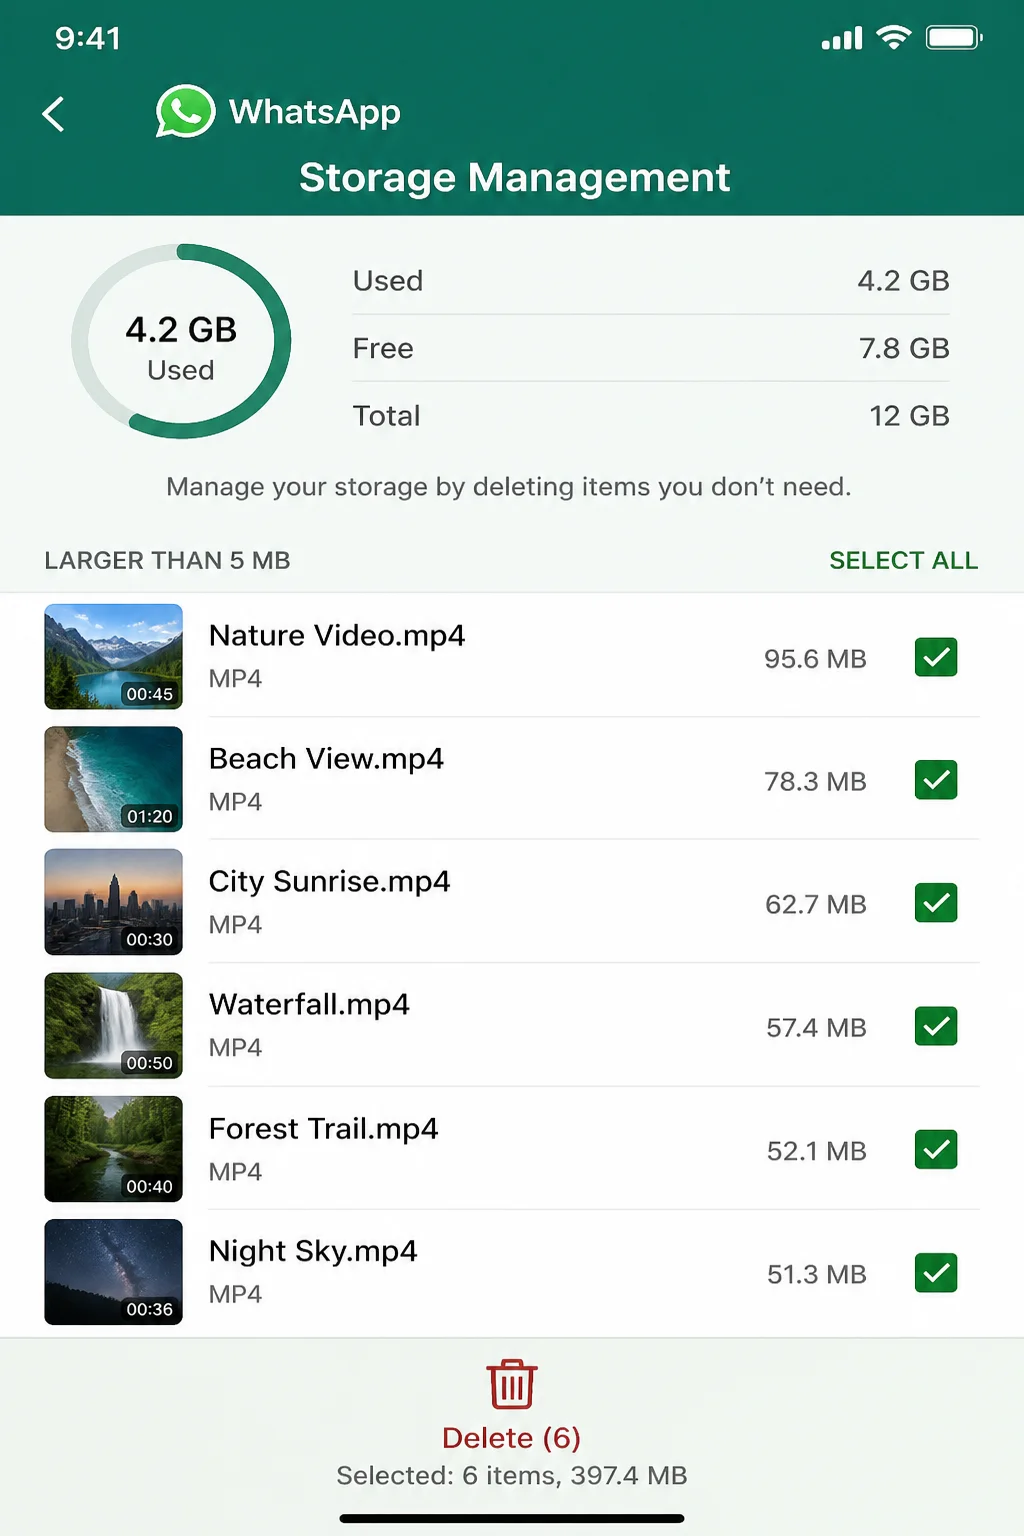
Task: Tap the Storage Management title
Action: [514, 177]
